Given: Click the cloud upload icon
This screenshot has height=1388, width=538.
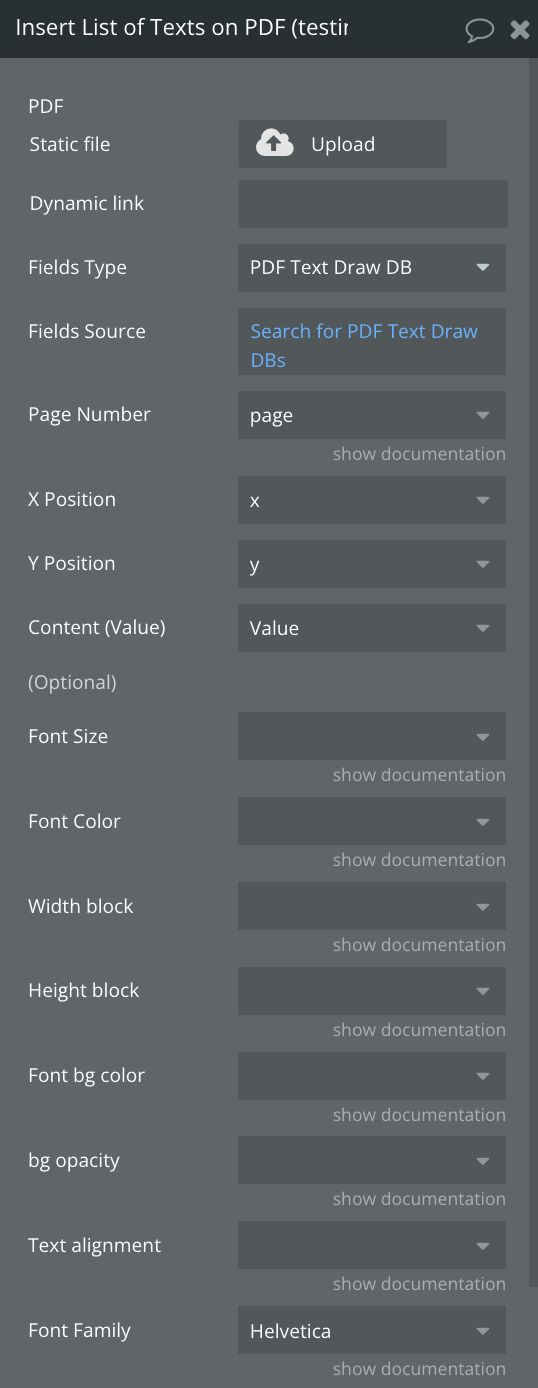Looking at the screenshot, I should click(x=275, y=144).
